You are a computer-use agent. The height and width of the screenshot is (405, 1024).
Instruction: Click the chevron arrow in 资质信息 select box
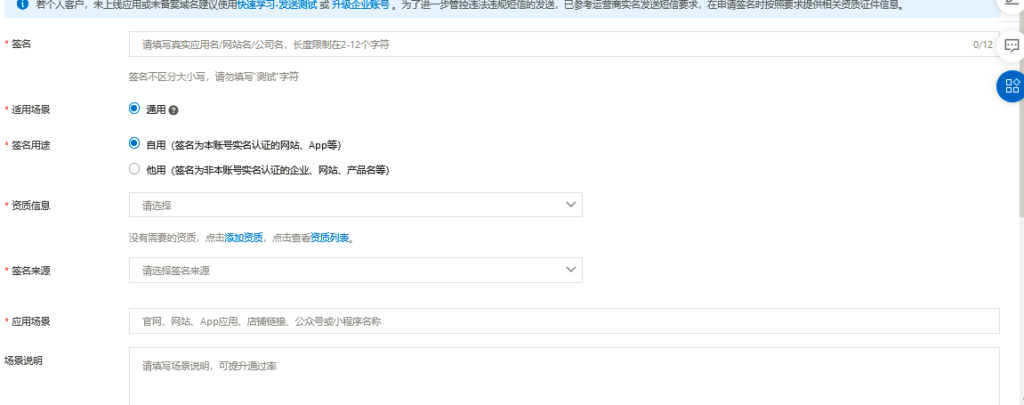[x=571, y=205]
